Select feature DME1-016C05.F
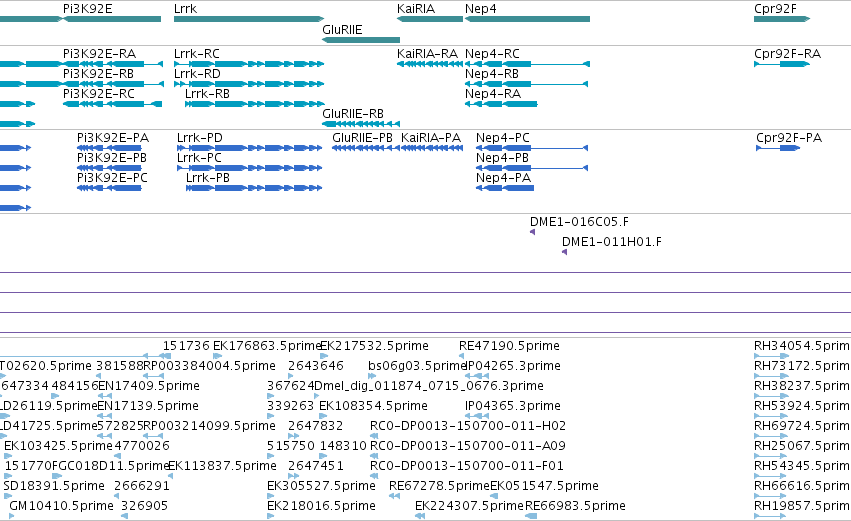The width and height of the screenshot is (851, 521). click(579, 222)
